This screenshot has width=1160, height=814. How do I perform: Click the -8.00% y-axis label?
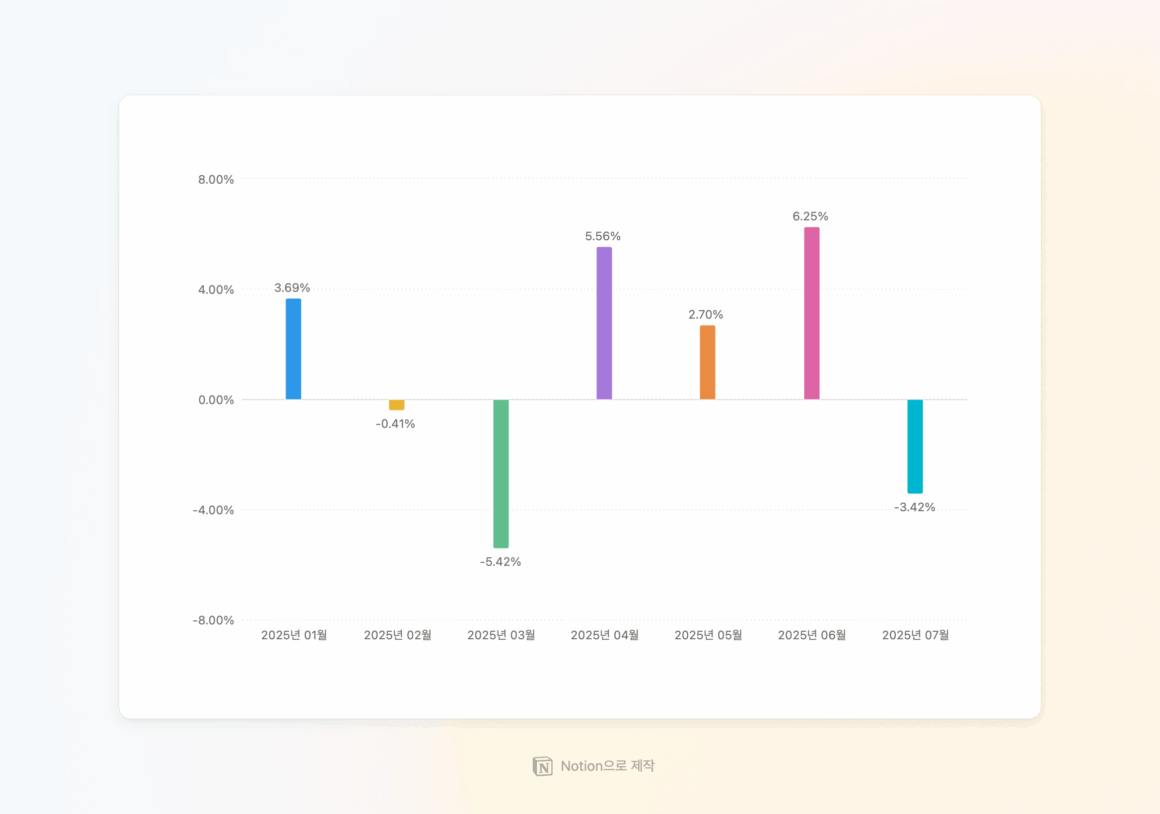pos(213,620)
